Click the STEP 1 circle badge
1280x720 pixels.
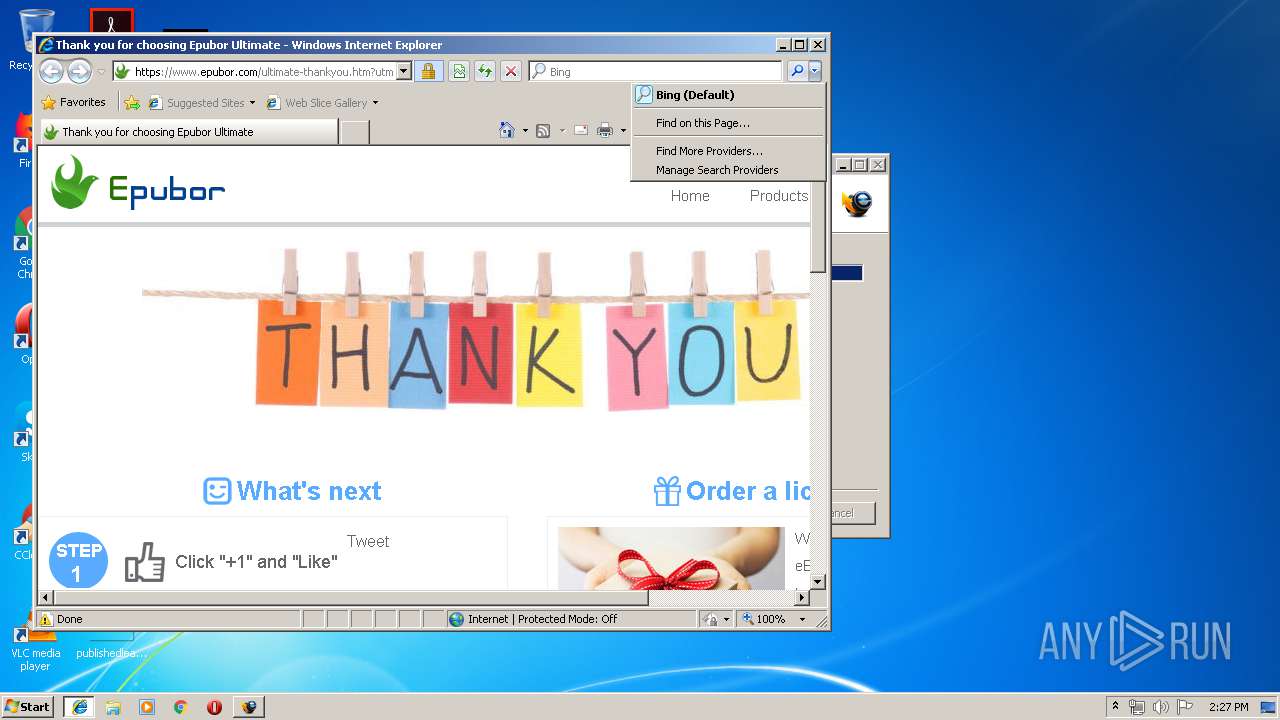coord(78,561)
